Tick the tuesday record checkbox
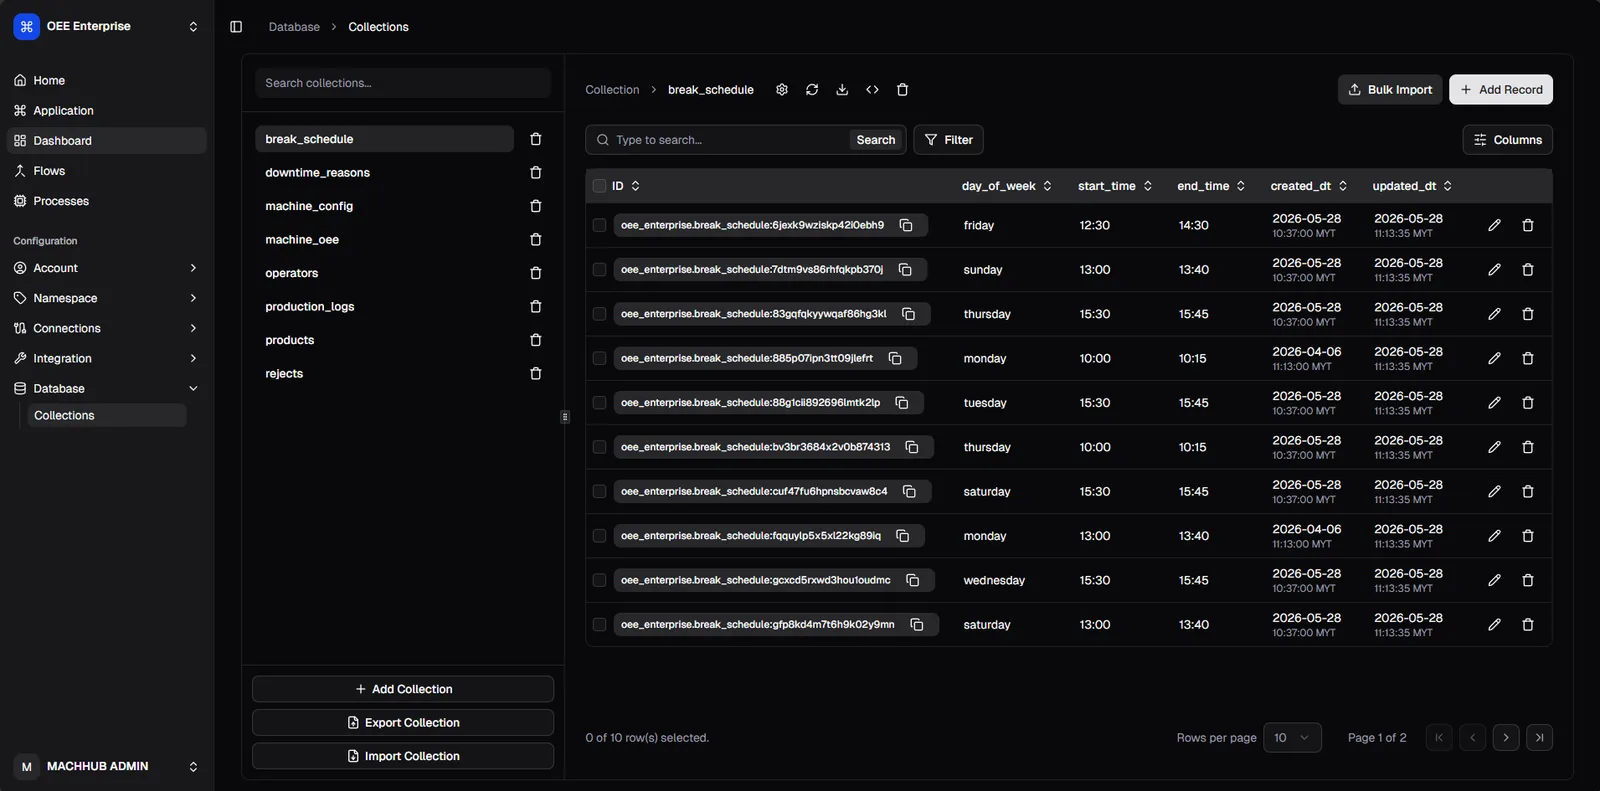 (x=599, y=403)
